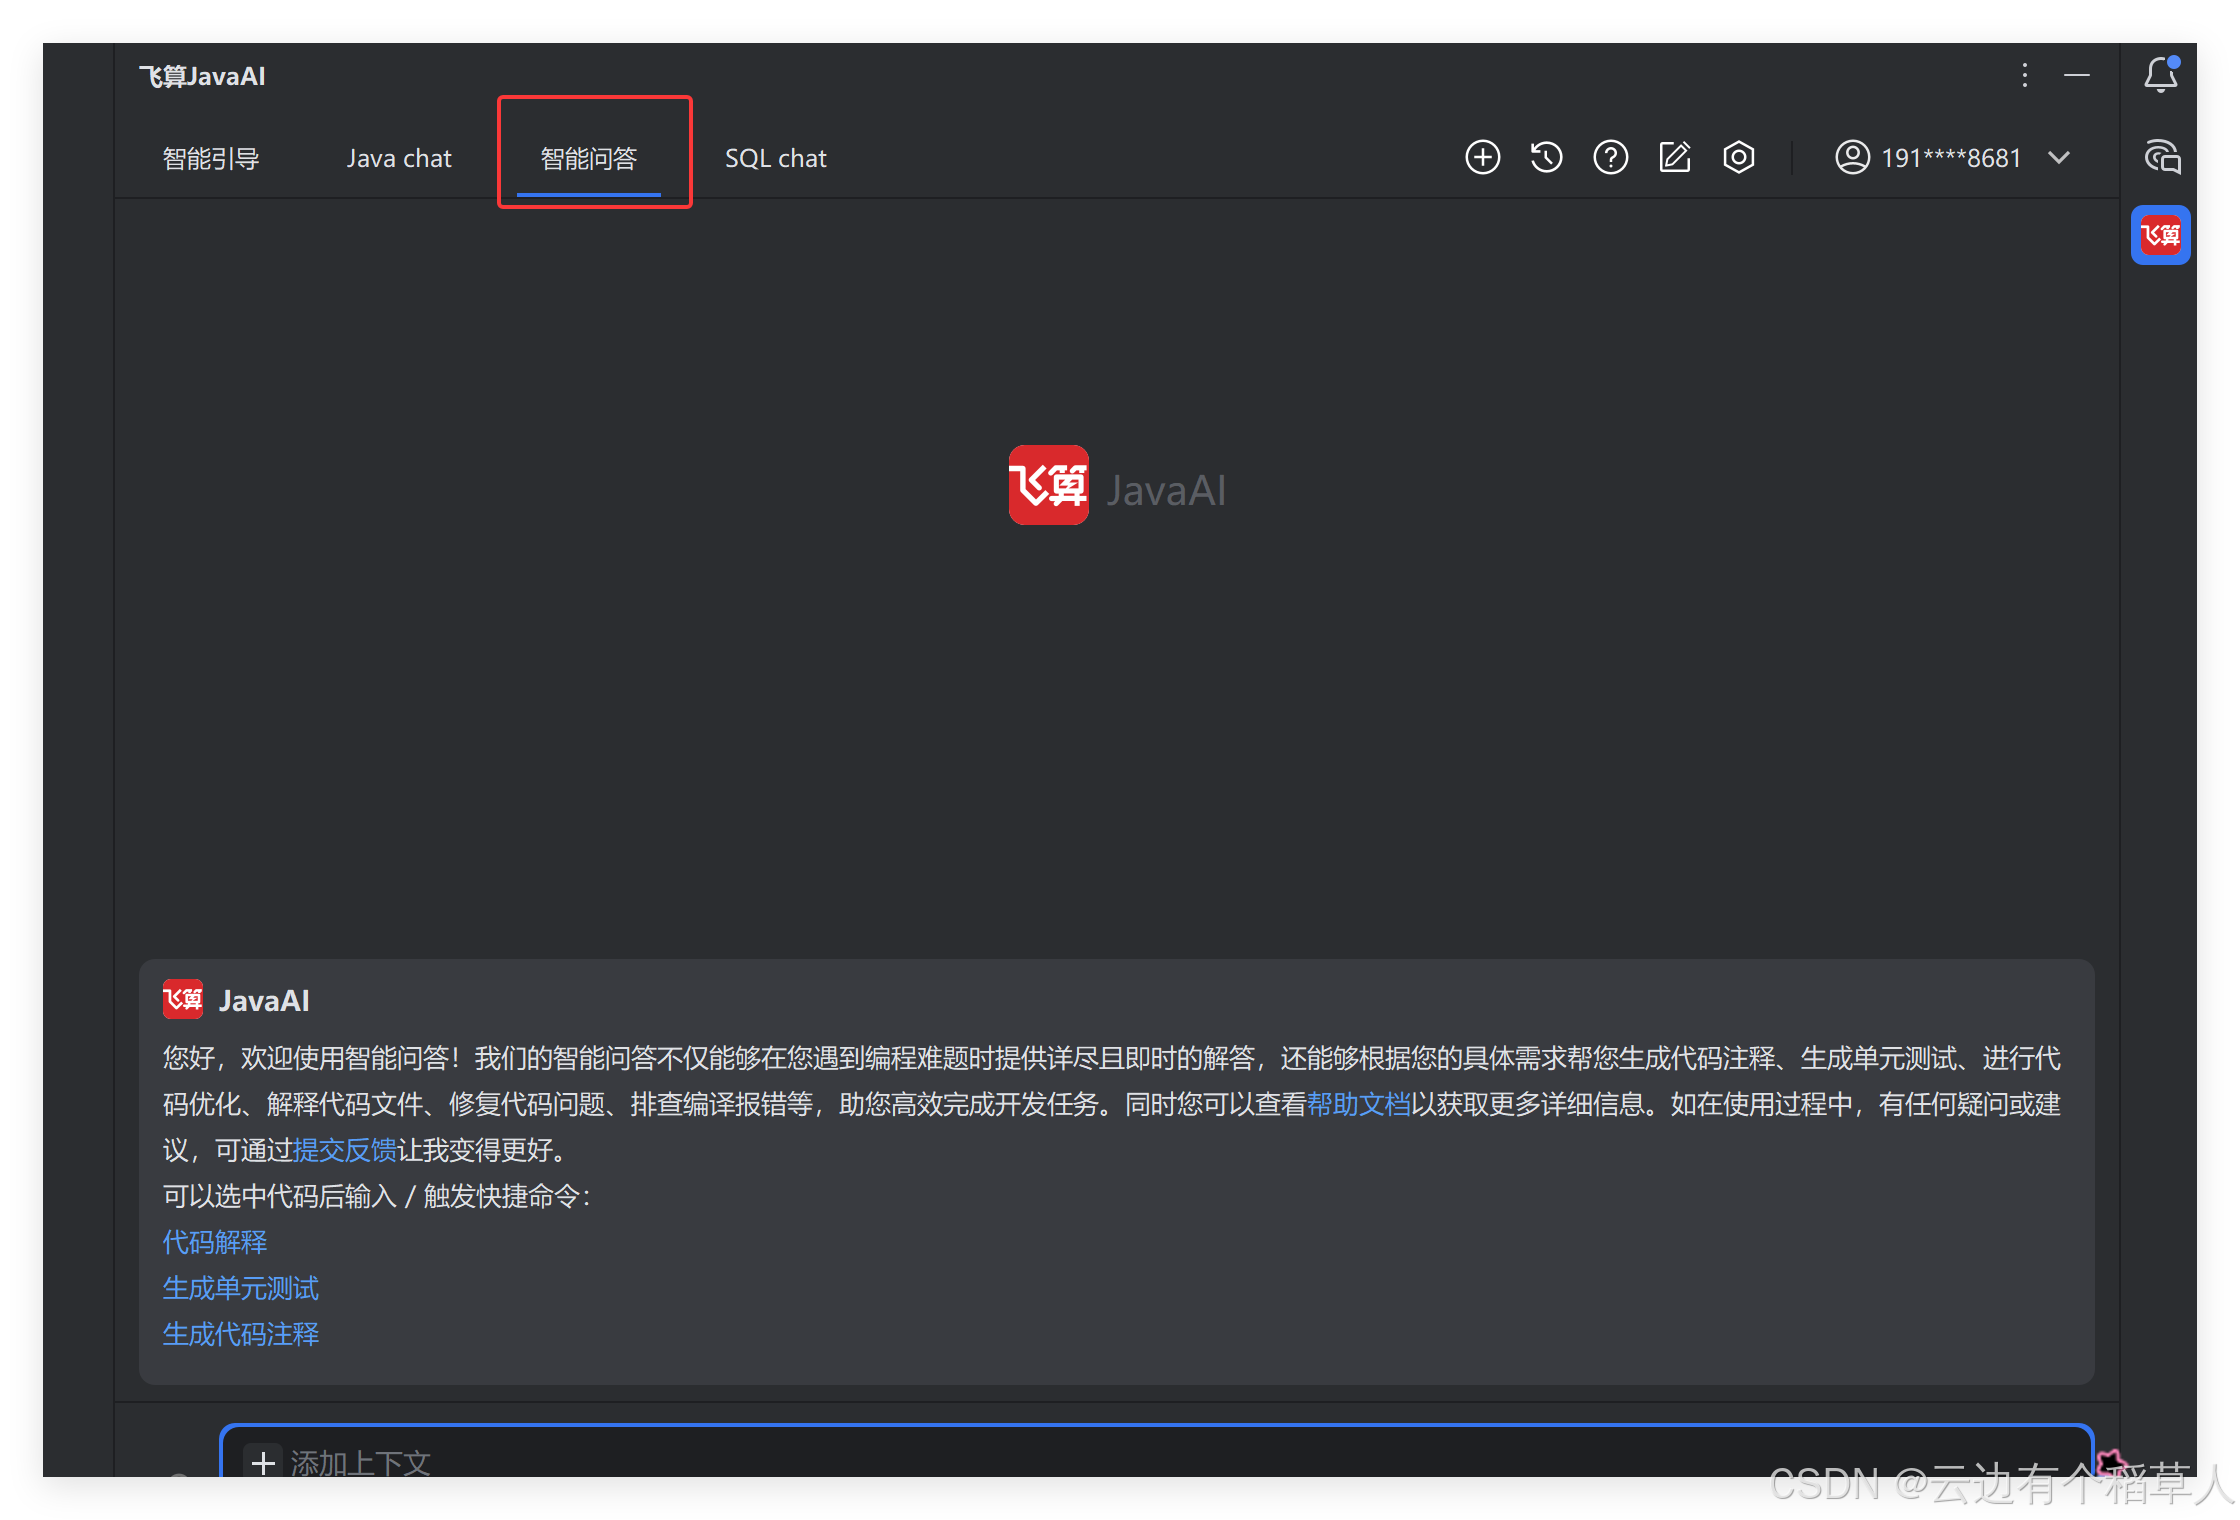This screenshot has width=2240, height=1520.
Task: Open settings hexagon icon
Action: coord(1739,158)
